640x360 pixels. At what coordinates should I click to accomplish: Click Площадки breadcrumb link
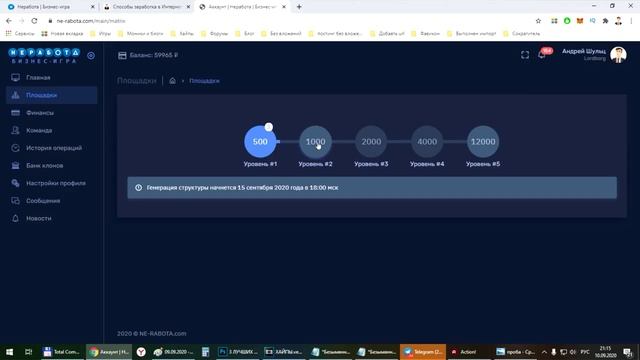click(x=204, y=81)
